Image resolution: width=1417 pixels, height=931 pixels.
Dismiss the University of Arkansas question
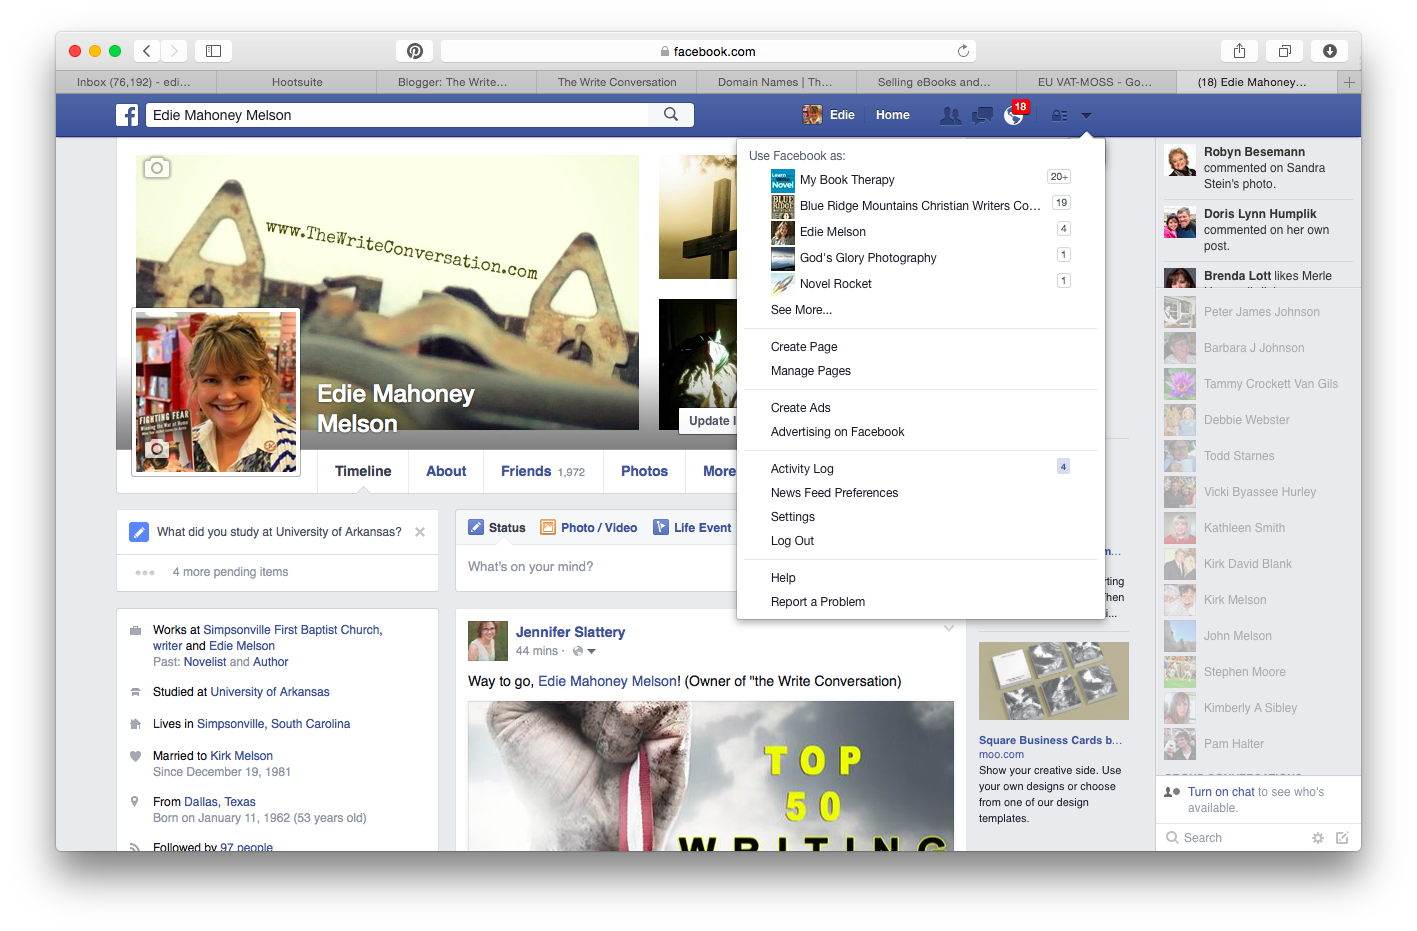420,532
